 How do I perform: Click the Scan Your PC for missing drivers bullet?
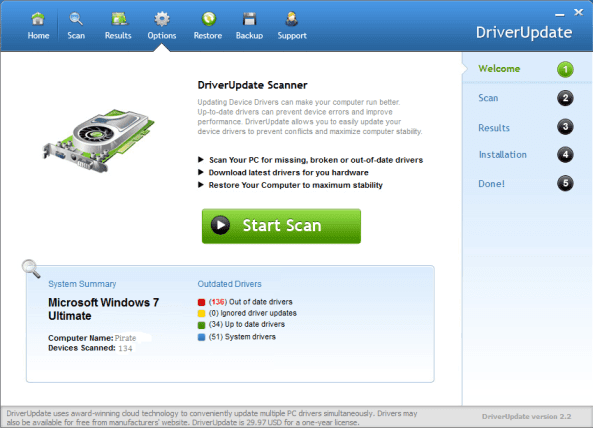click(316, 160)
